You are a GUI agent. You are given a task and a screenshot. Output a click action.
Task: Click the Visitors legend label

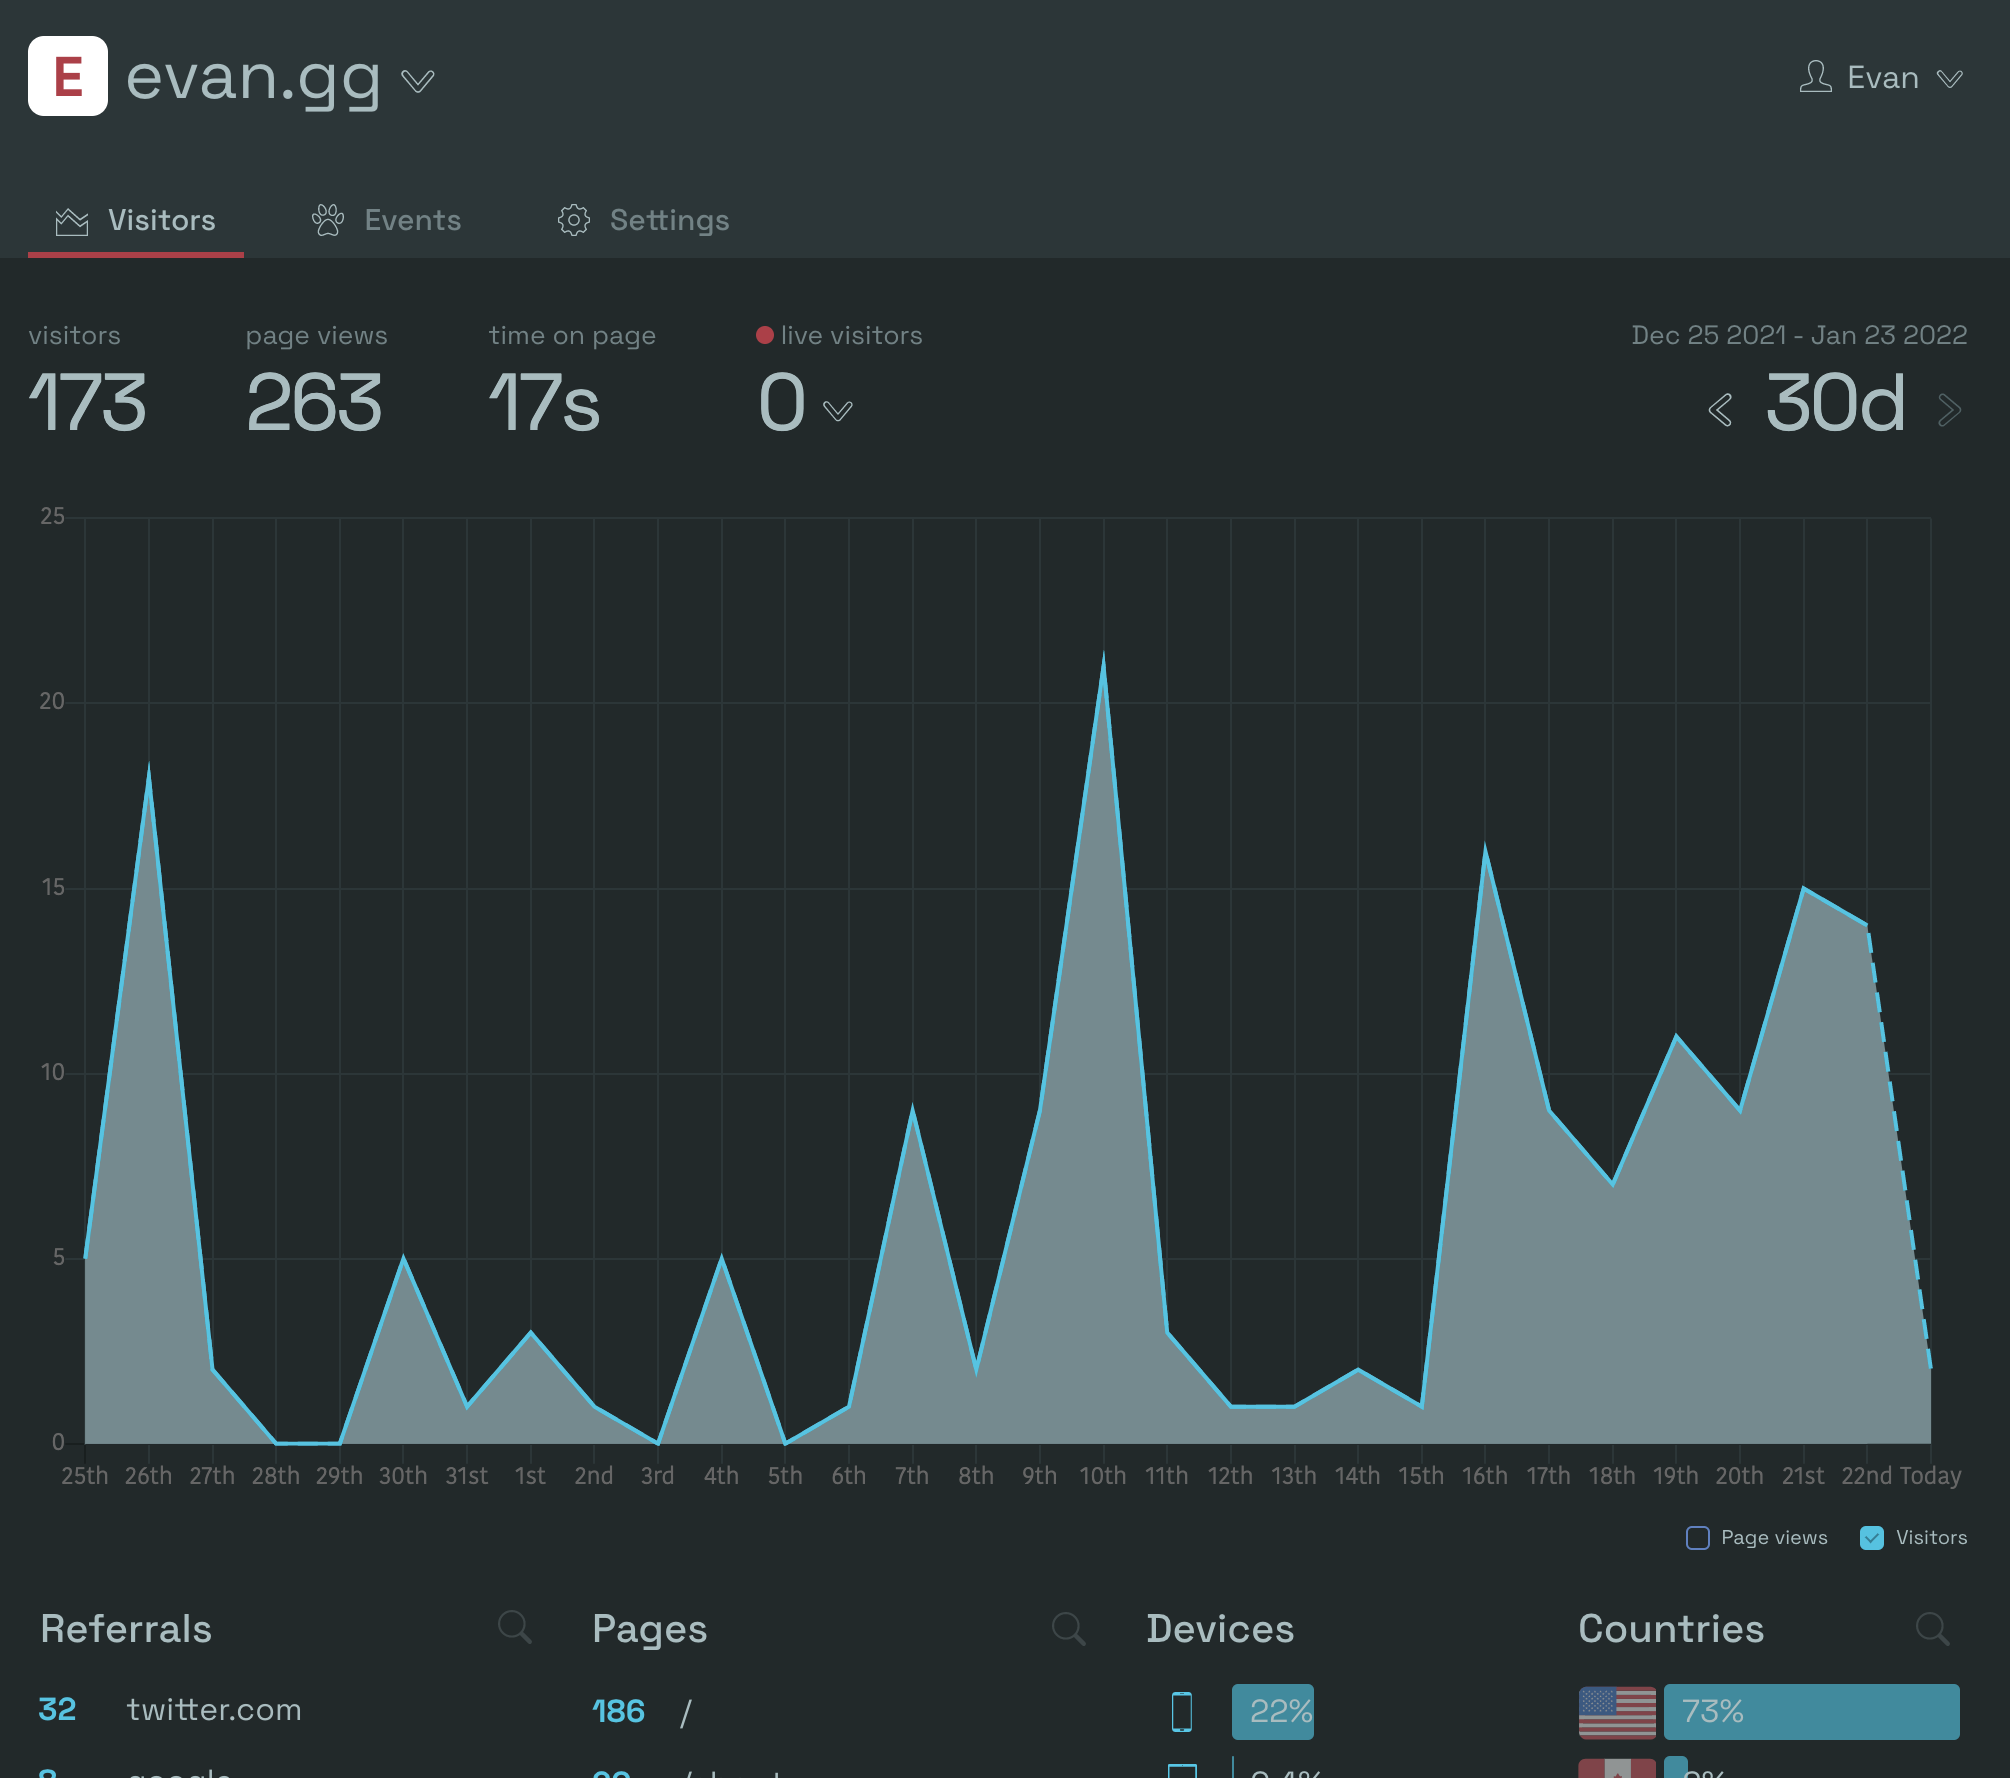point(1931,1538)
